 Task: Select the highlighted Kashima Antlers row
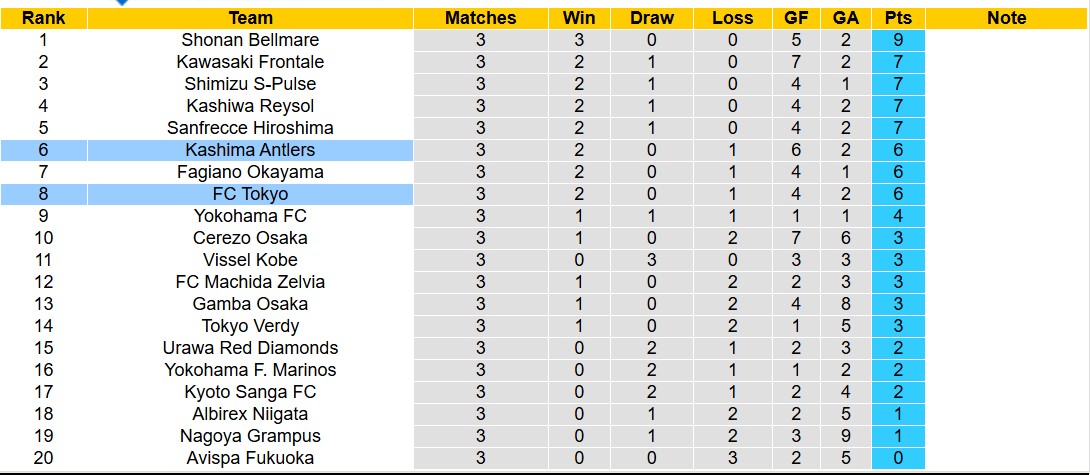pos(250,150)
